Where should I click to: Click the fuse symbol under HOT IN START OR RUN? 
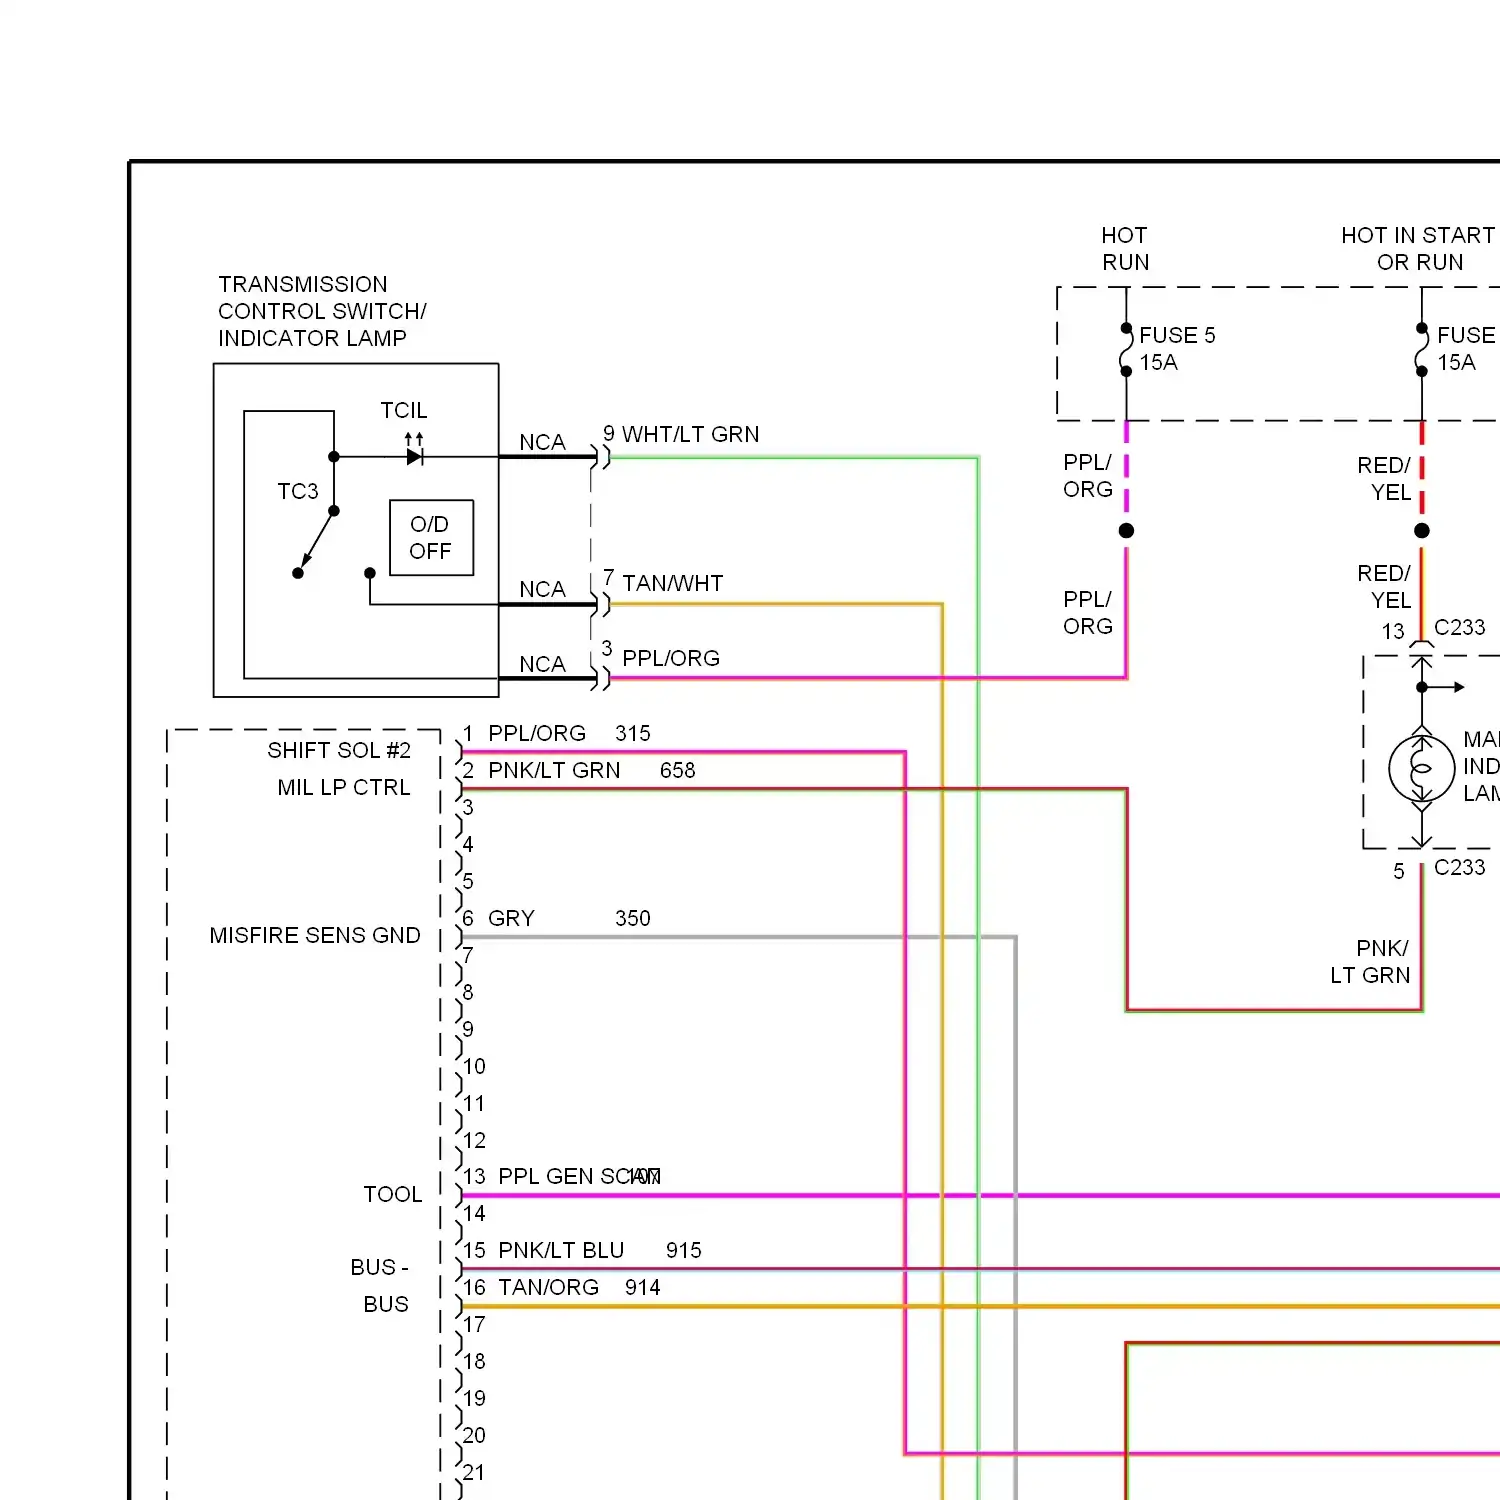pyautogui.click(x=1421, y=350)
